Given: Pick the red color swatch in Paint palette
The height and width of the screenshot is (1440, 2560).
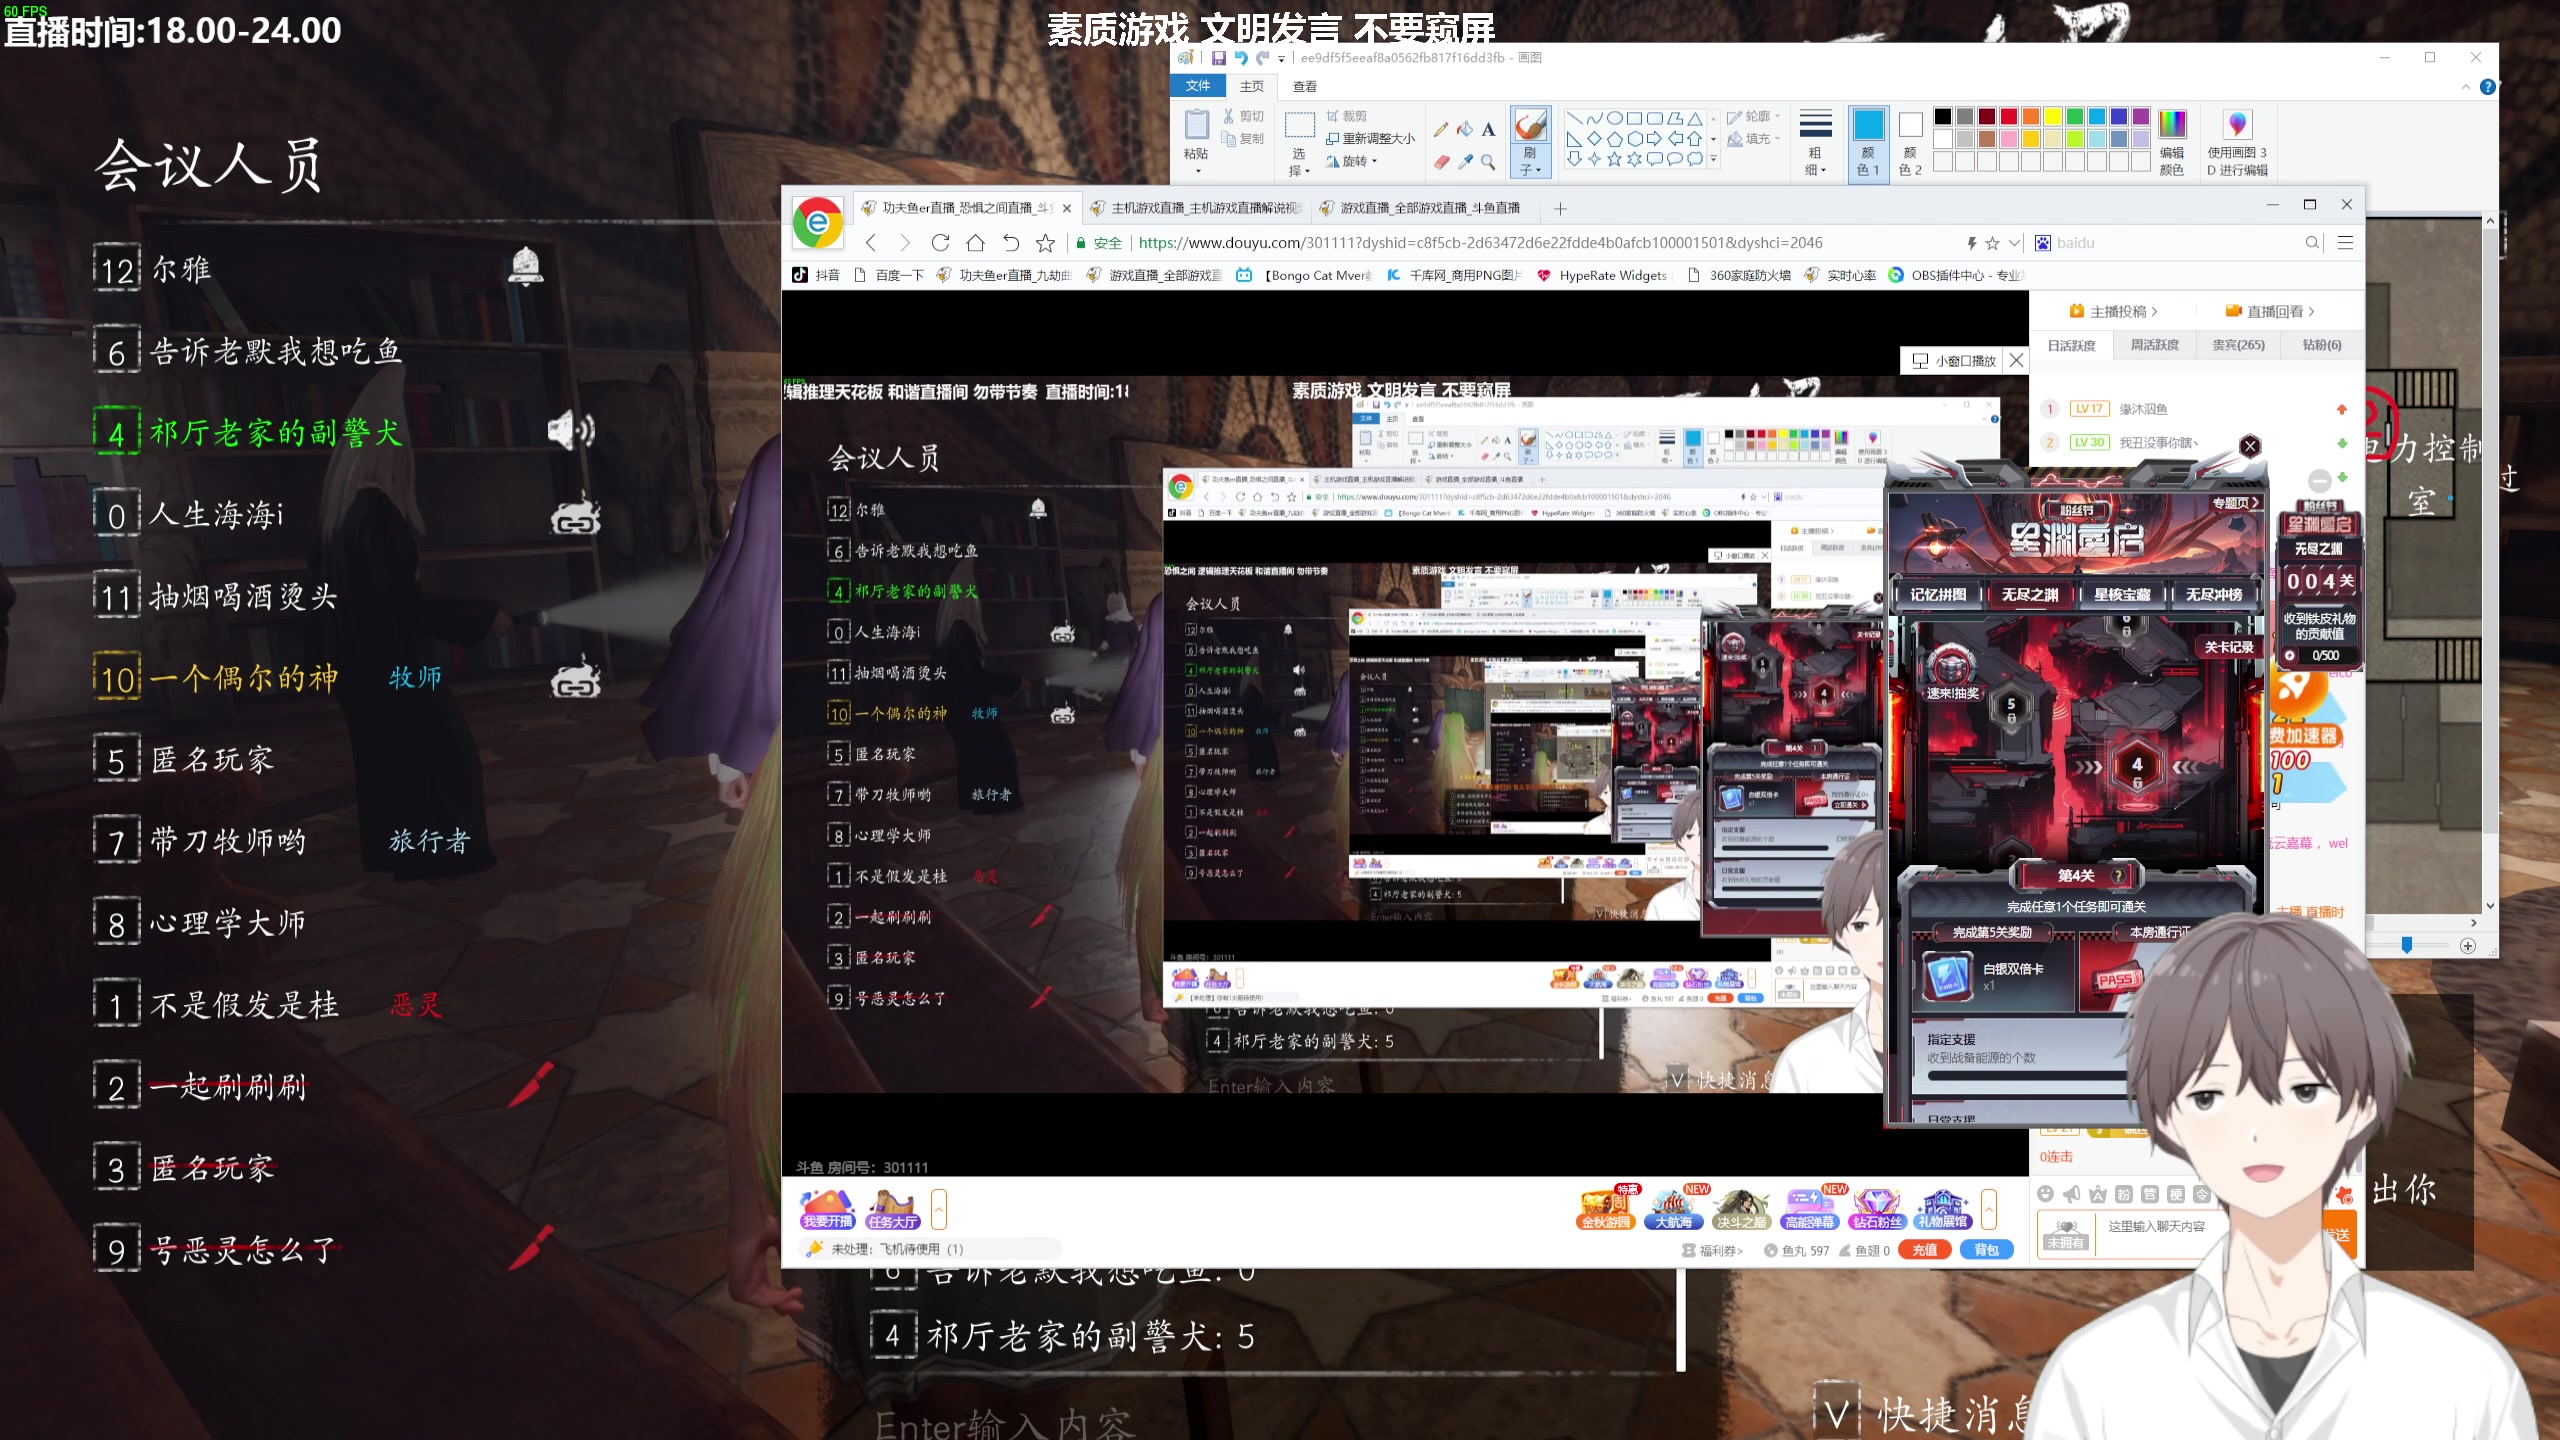Looking at the screenshot, I should coord(2009,117).
